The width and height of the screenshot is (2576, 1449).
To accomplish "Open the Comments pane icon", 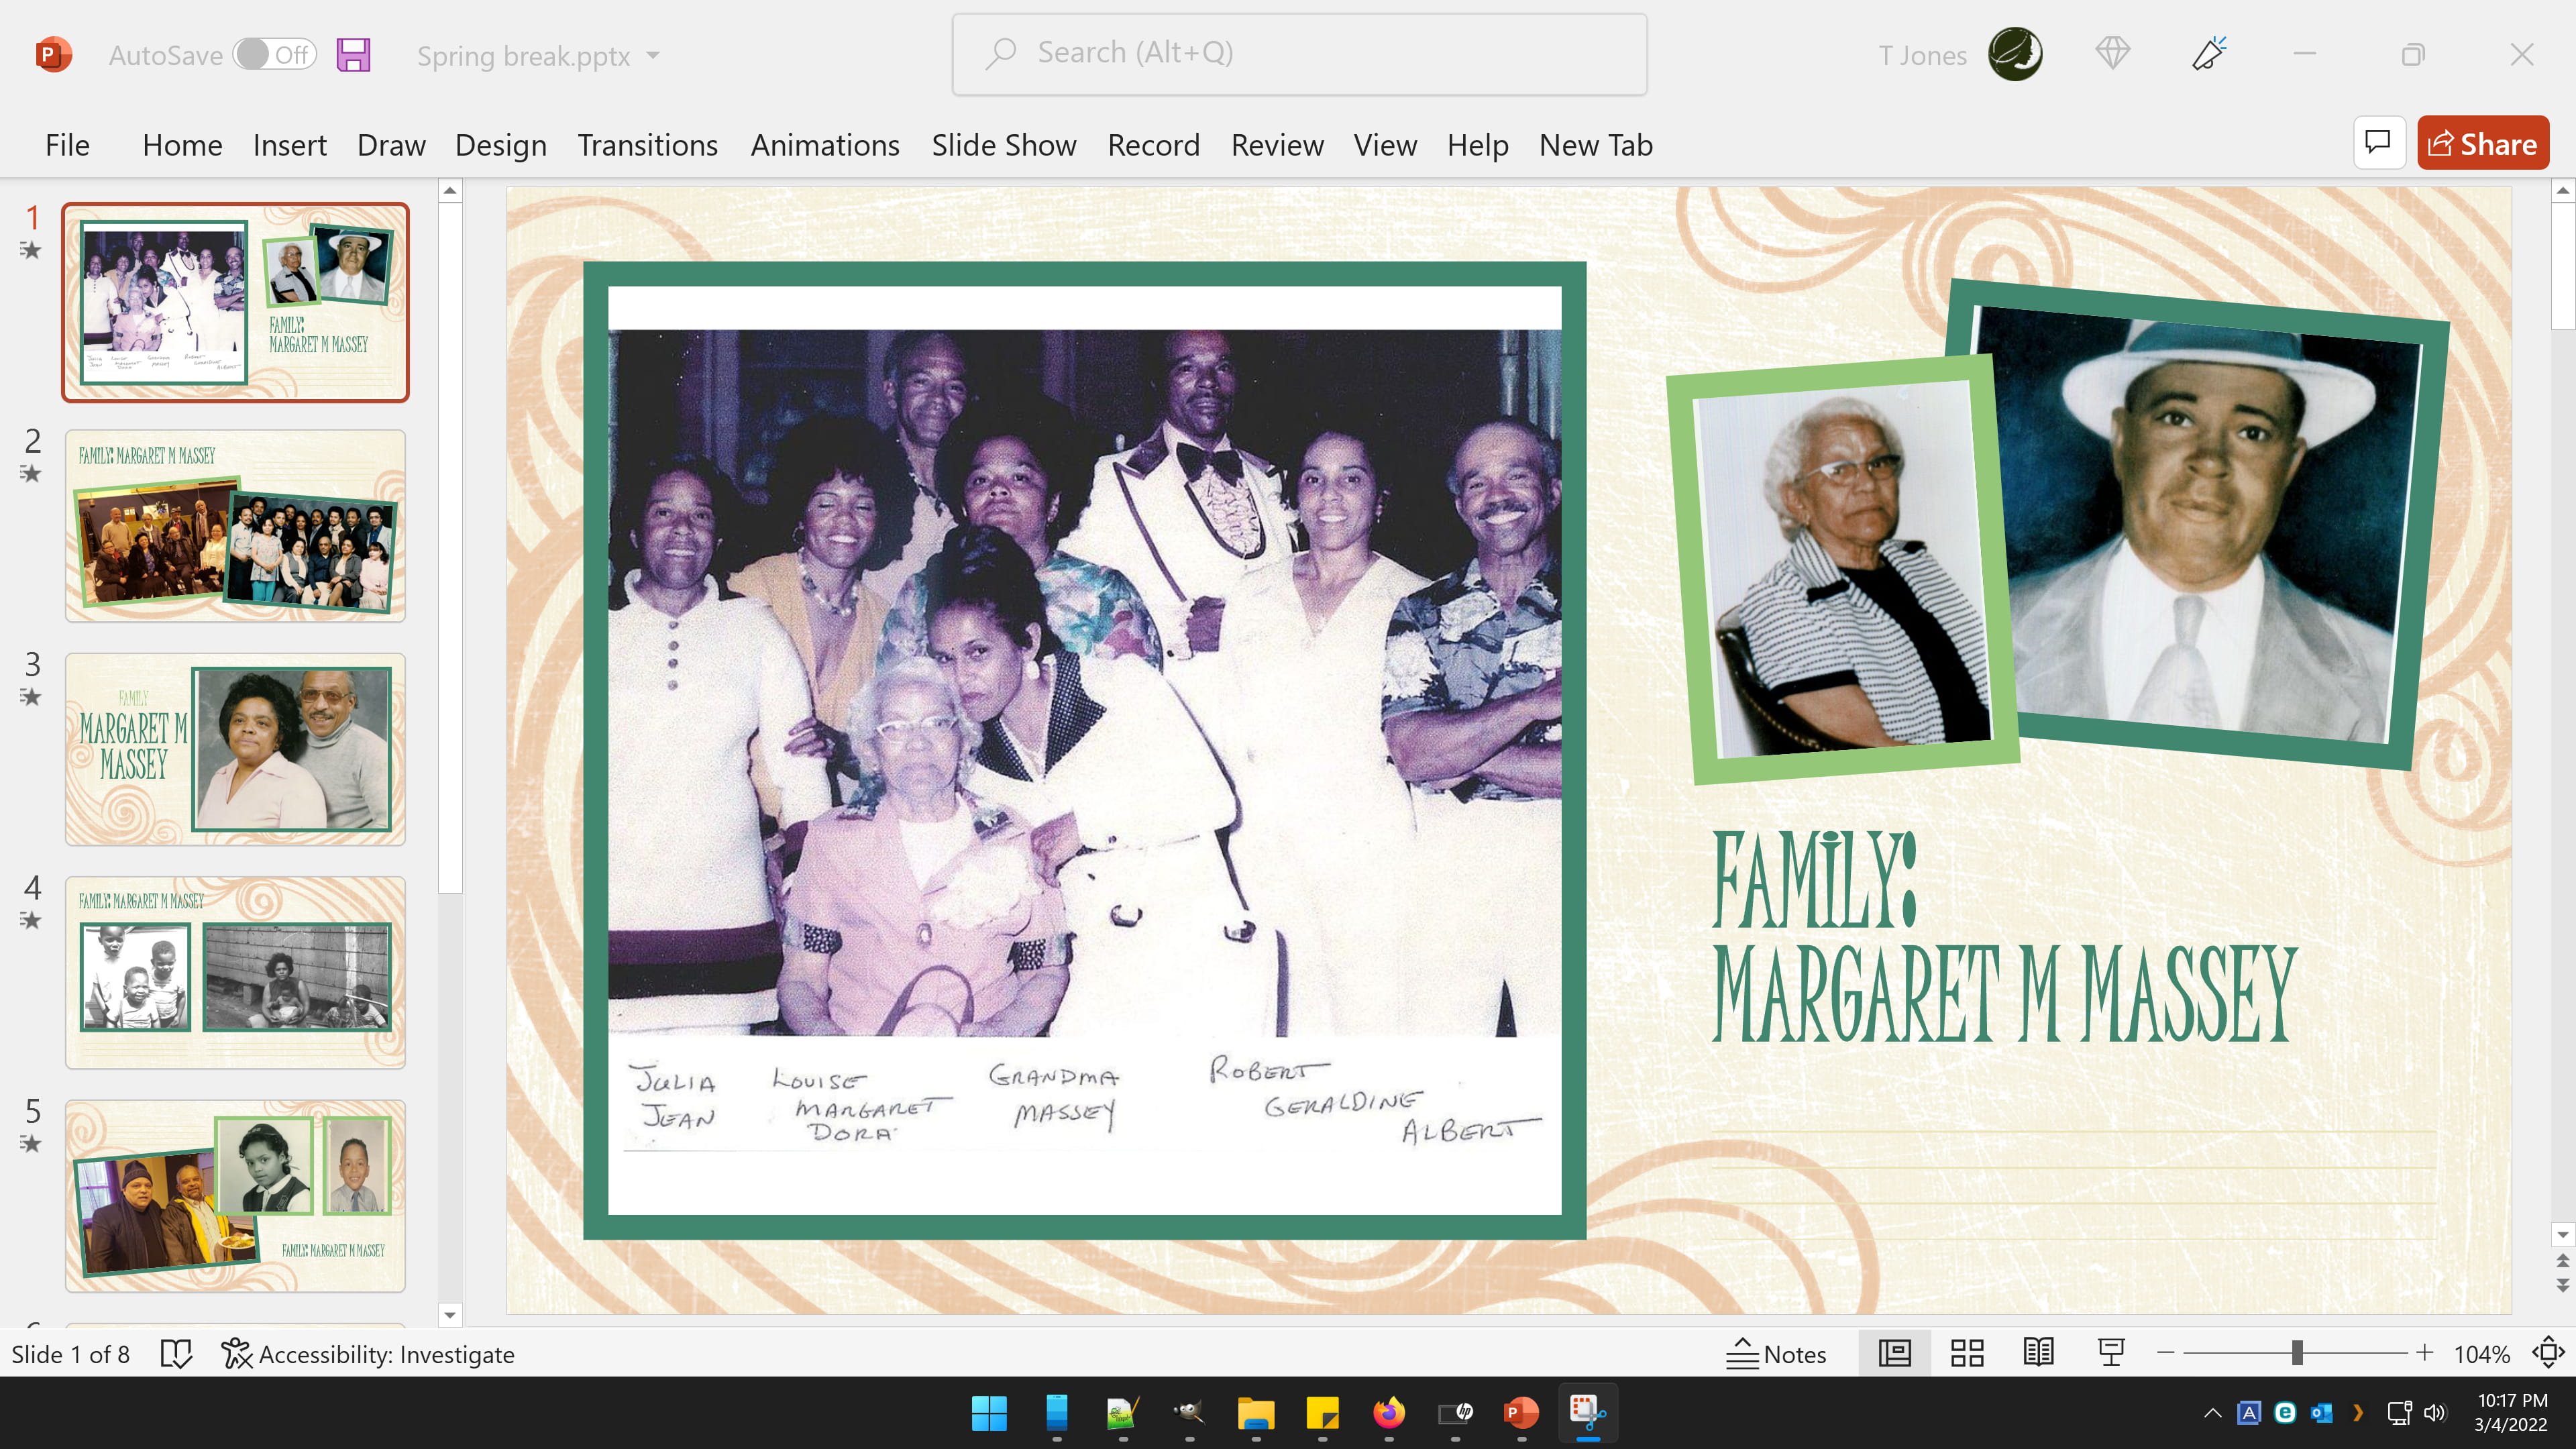I will point(2378,144).
